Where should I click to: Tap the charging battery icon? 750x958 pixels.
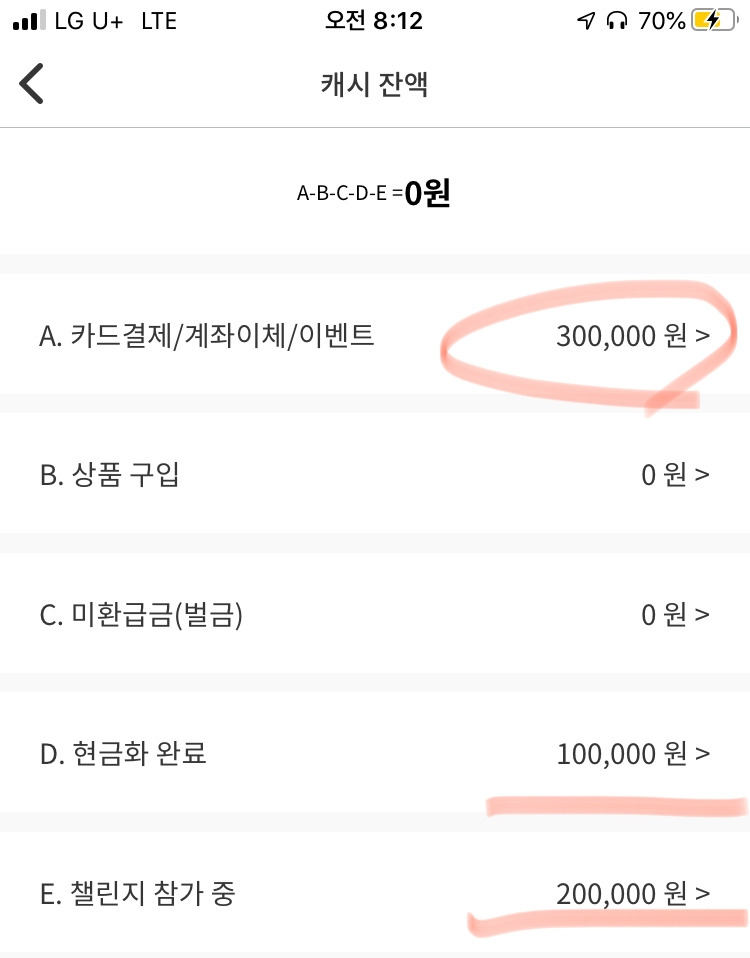point(715,21)
